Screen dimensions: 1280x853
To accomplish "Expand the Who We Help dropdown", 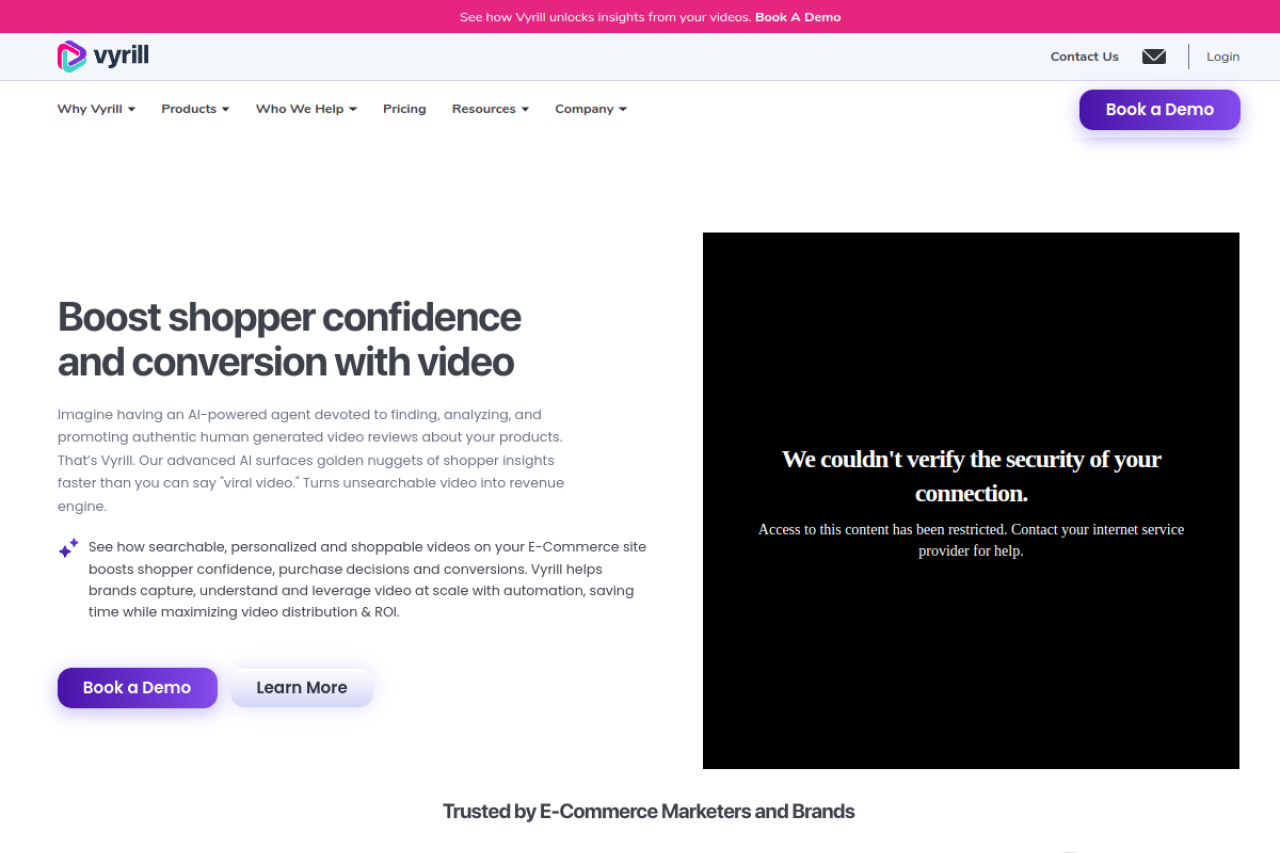I will coord(306,109).
